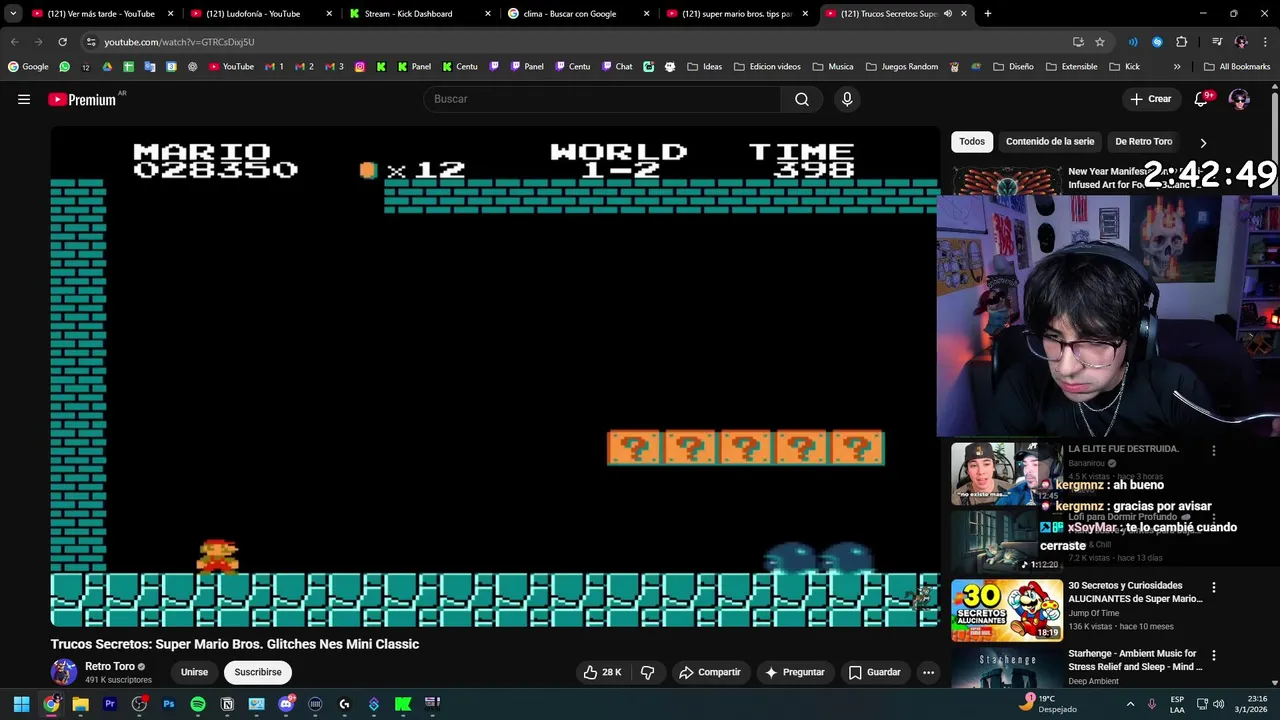1280x720 pixels.
Task: Open the Chrome extensions puzzle icon
Action: [x=1182, y=42]
